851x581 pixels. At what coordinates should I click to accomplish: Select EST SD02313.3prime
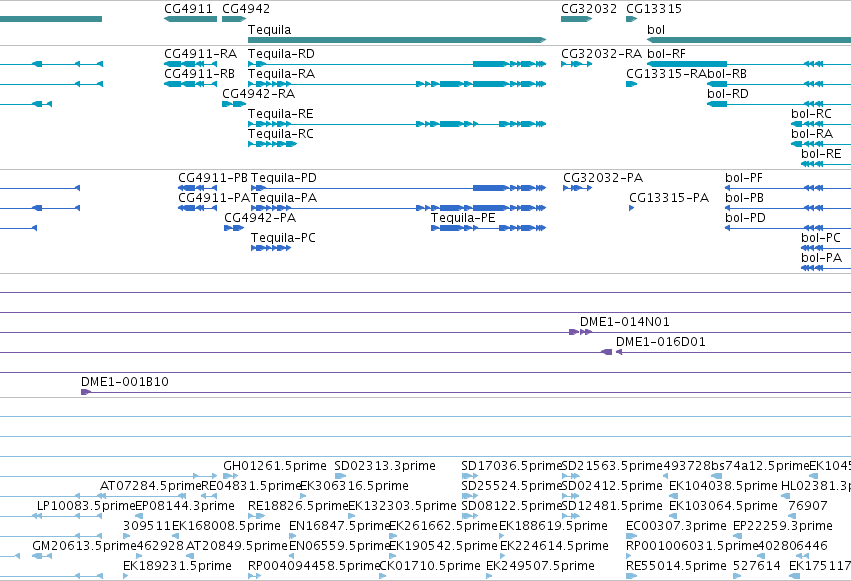pos(385,466)
